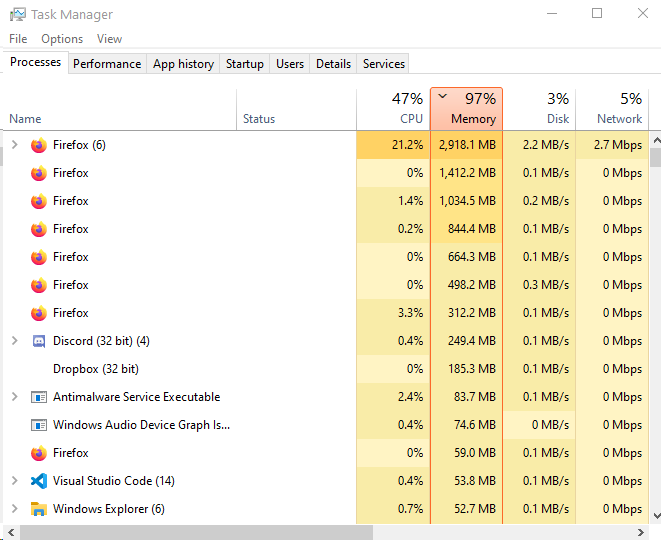Open the Options menu

pos(62,39)
